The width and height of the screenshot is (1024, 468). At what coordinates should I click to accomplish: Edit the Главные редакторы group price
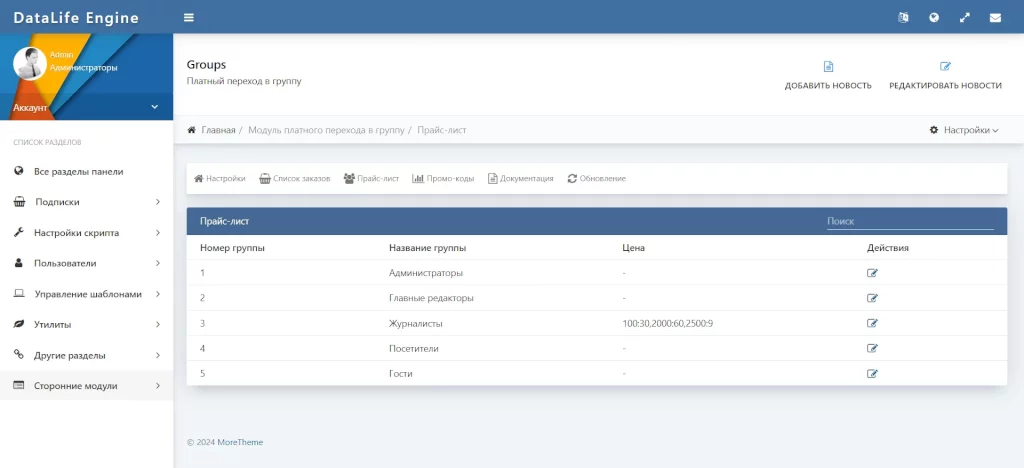pos(872,298)
